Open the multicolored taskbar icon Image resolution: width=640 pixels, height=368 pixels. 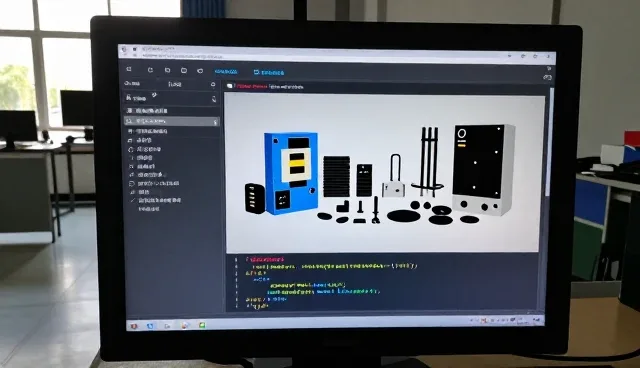[x=185, y=326]
